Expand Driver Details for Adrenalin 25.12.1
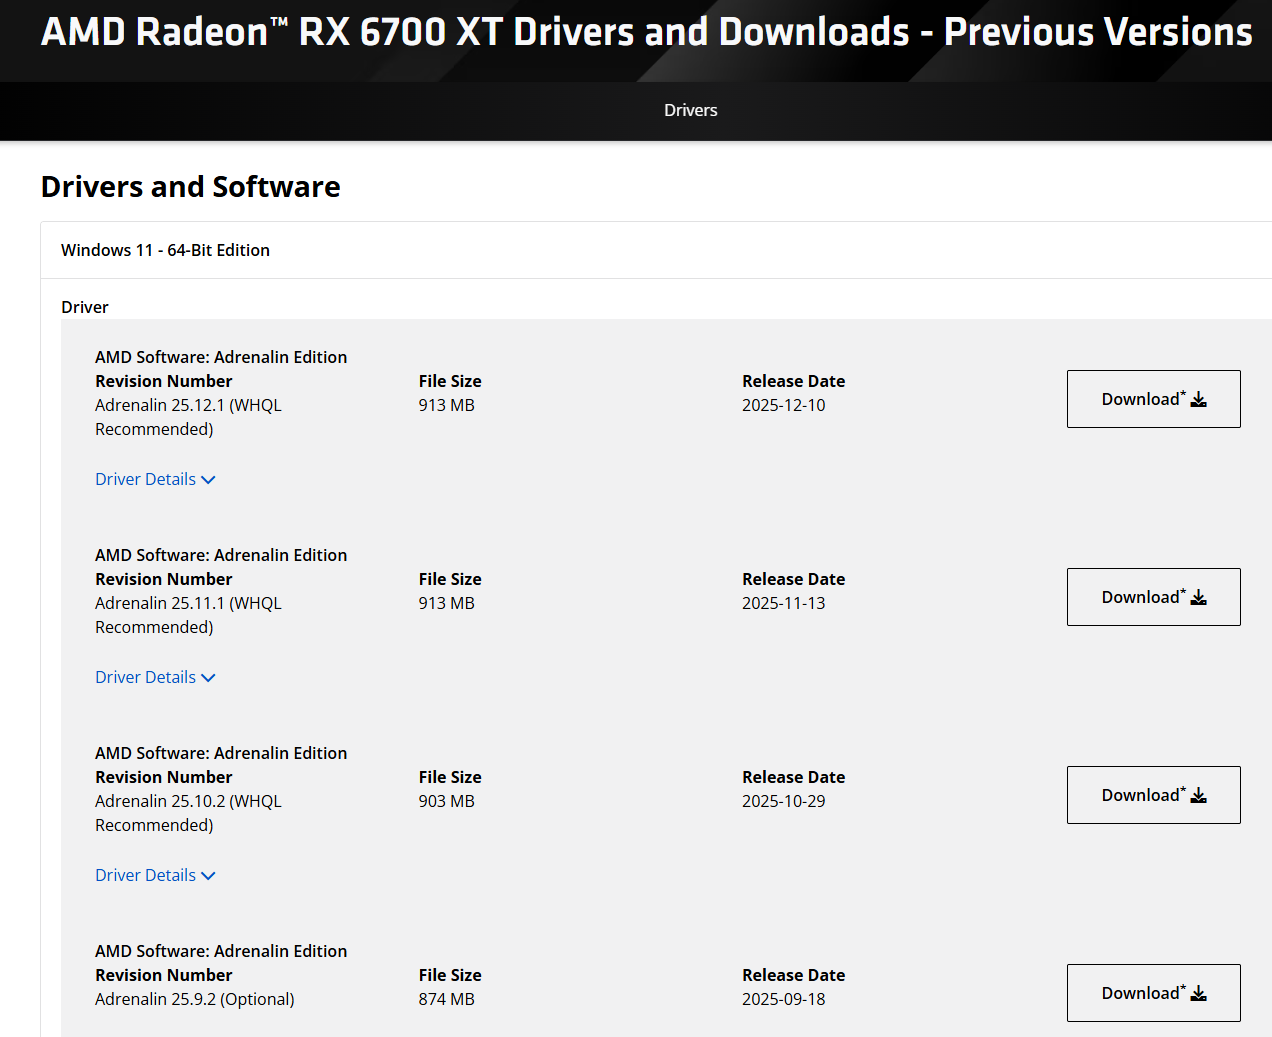 click(155, 479)
